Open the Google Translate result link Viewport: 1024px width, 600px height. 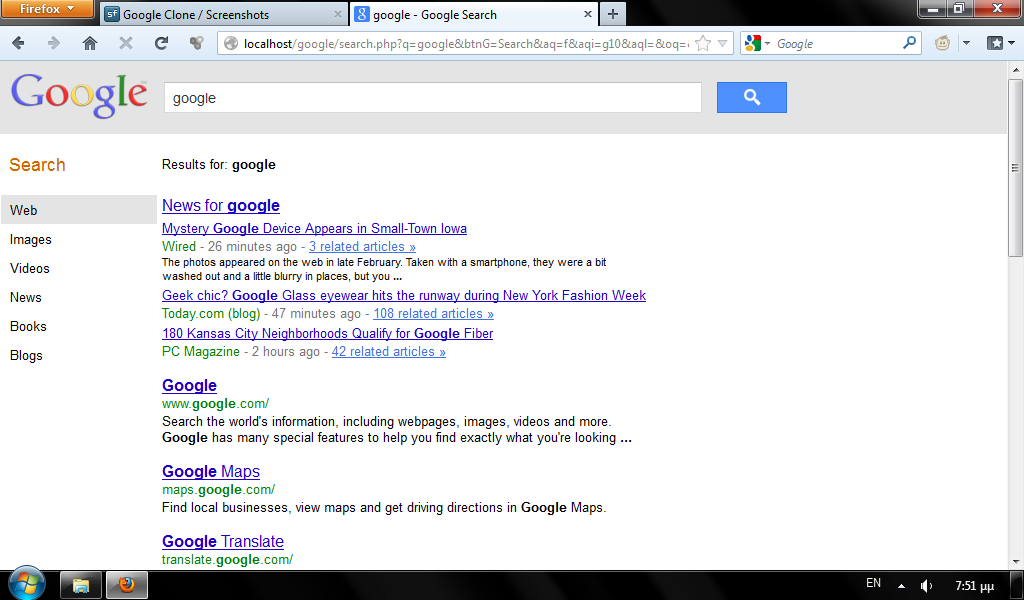(x=223, y=542)
